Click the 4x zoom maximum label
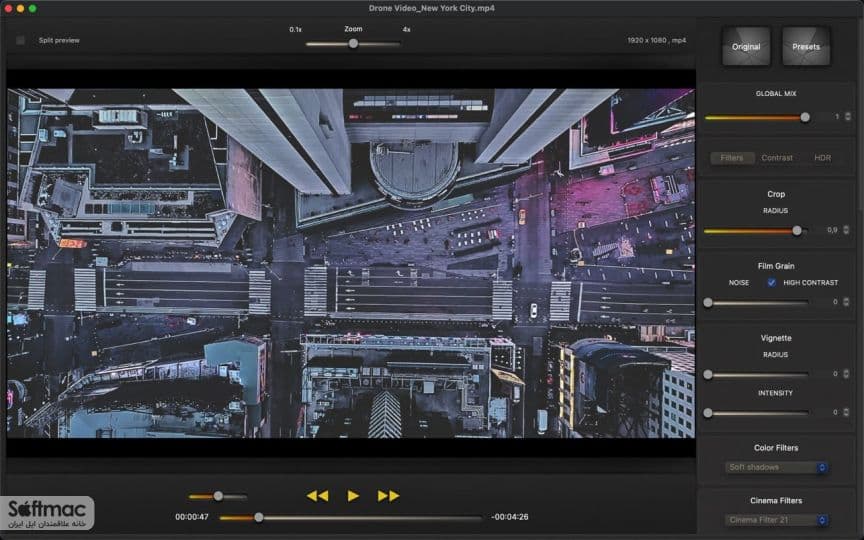Image resolution: width=864 pixels, height=540 pixels. (406, 29)
